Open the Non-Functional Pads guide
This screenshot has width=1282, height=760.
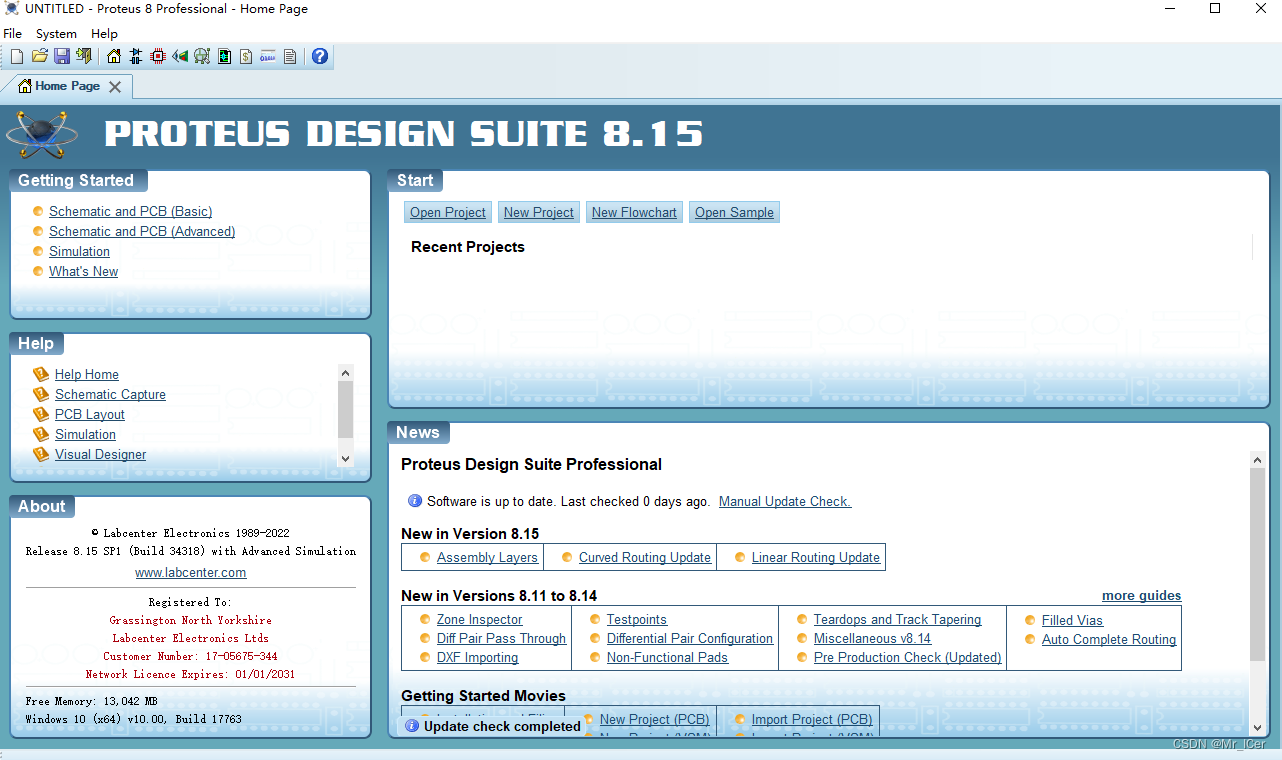click(667, 657)
